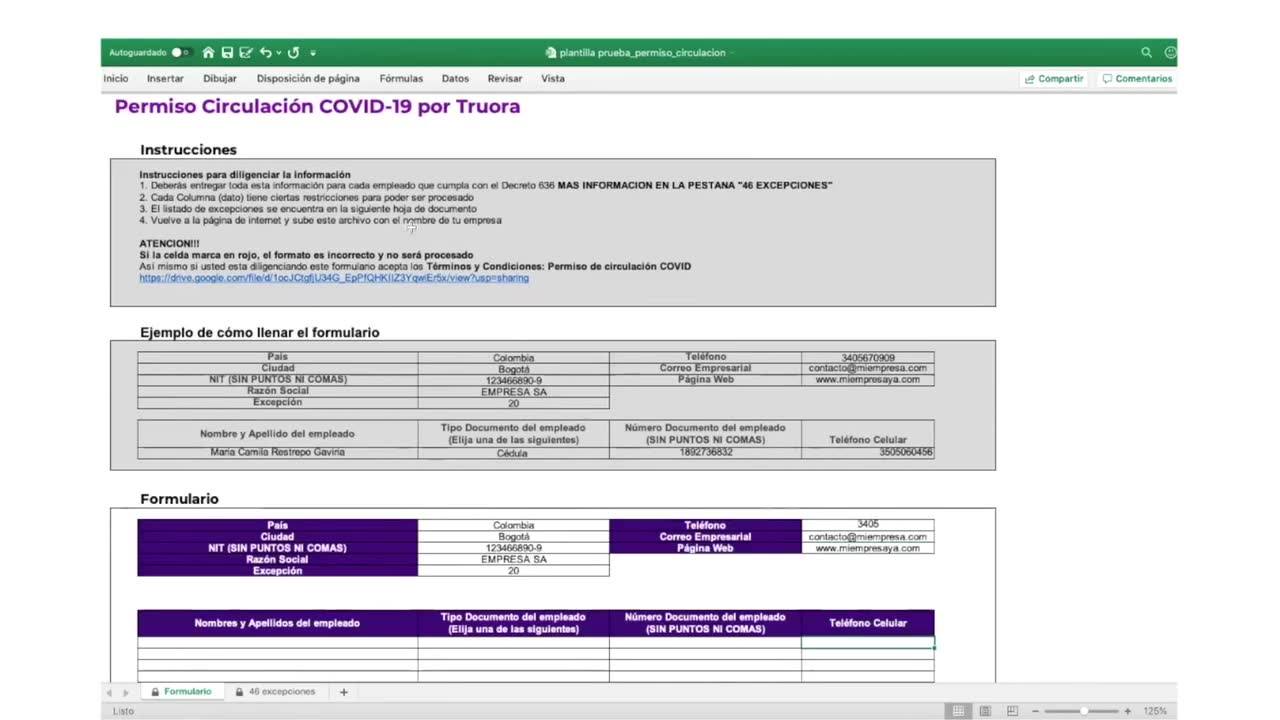Select Formulario País cell with Colombia
The height and width of the screenshot is (720, 1280).
(x=513, y=525)
